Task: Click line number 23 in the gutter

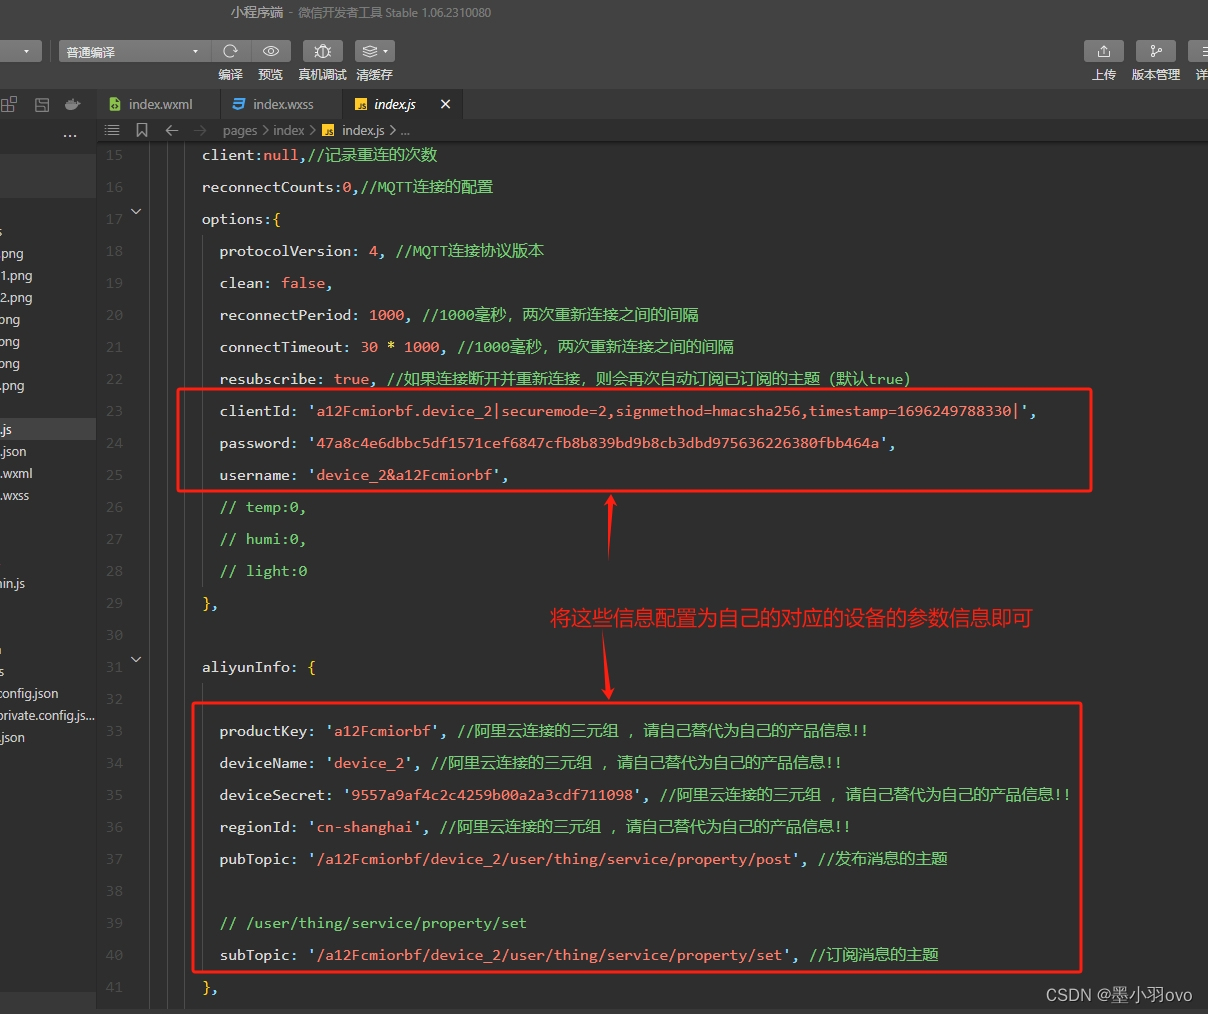Action: [x=114, y=411]
